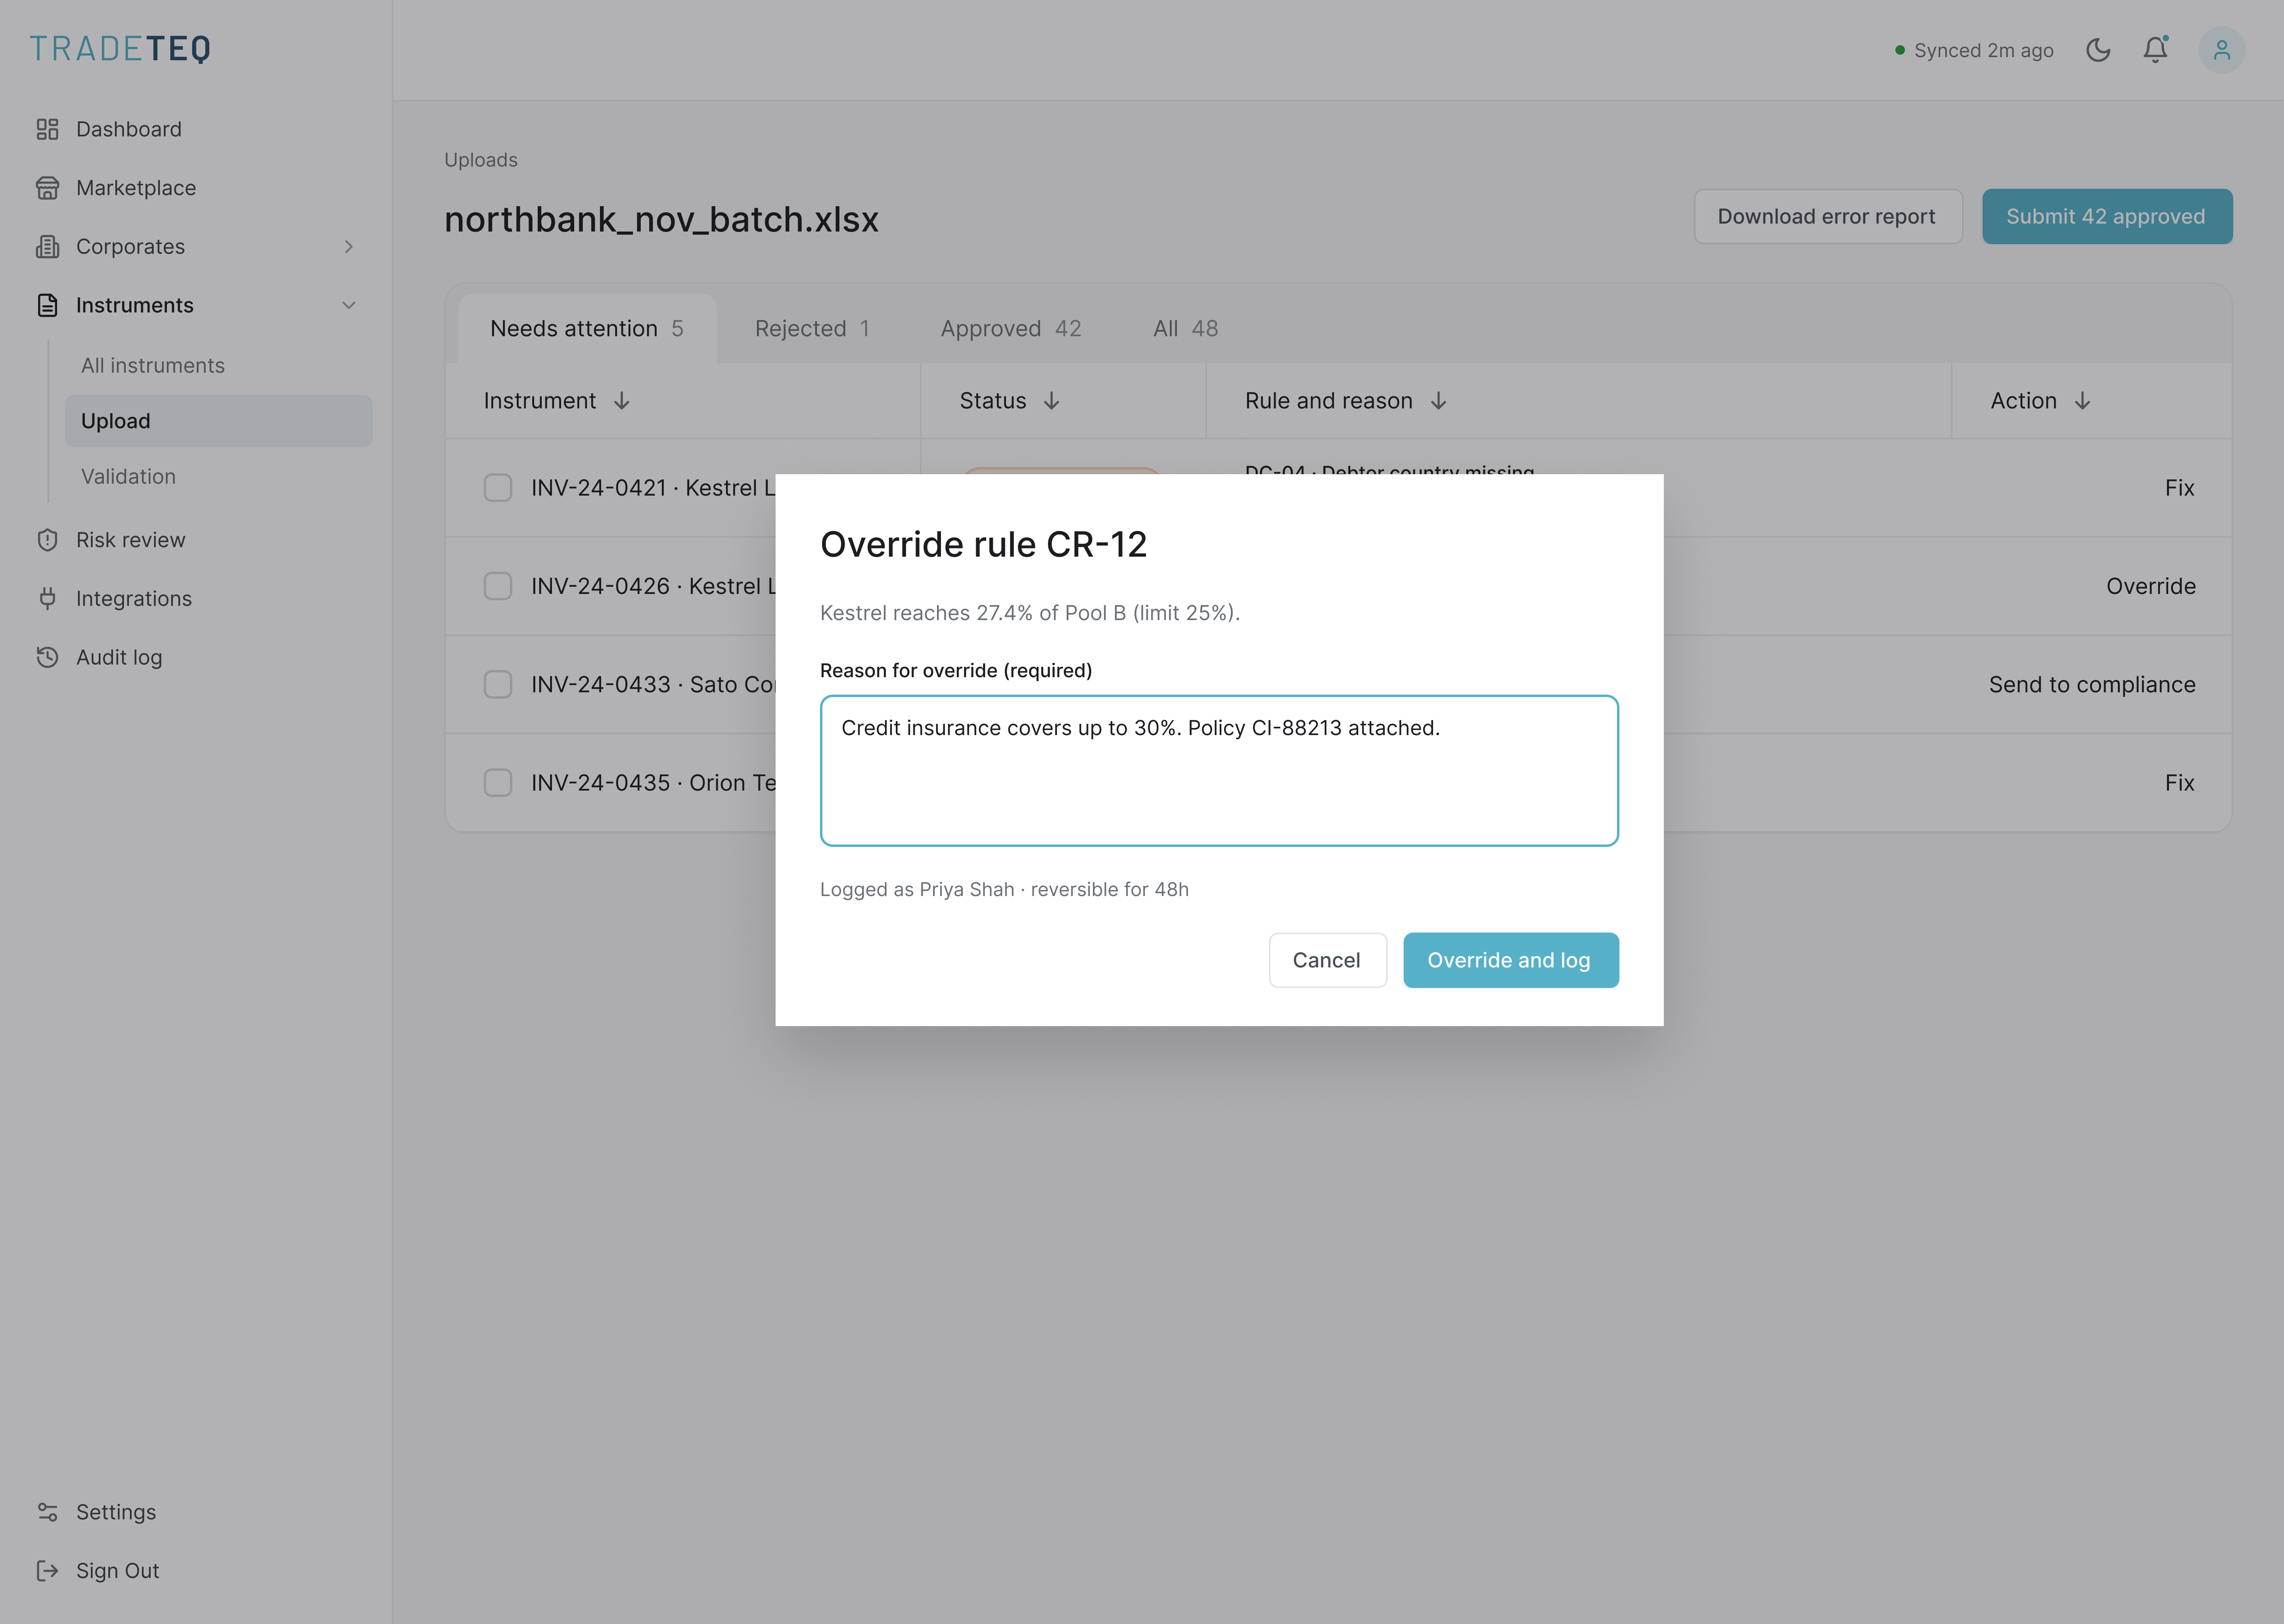Open the Audit log history icon

click(x=47, y=657)
